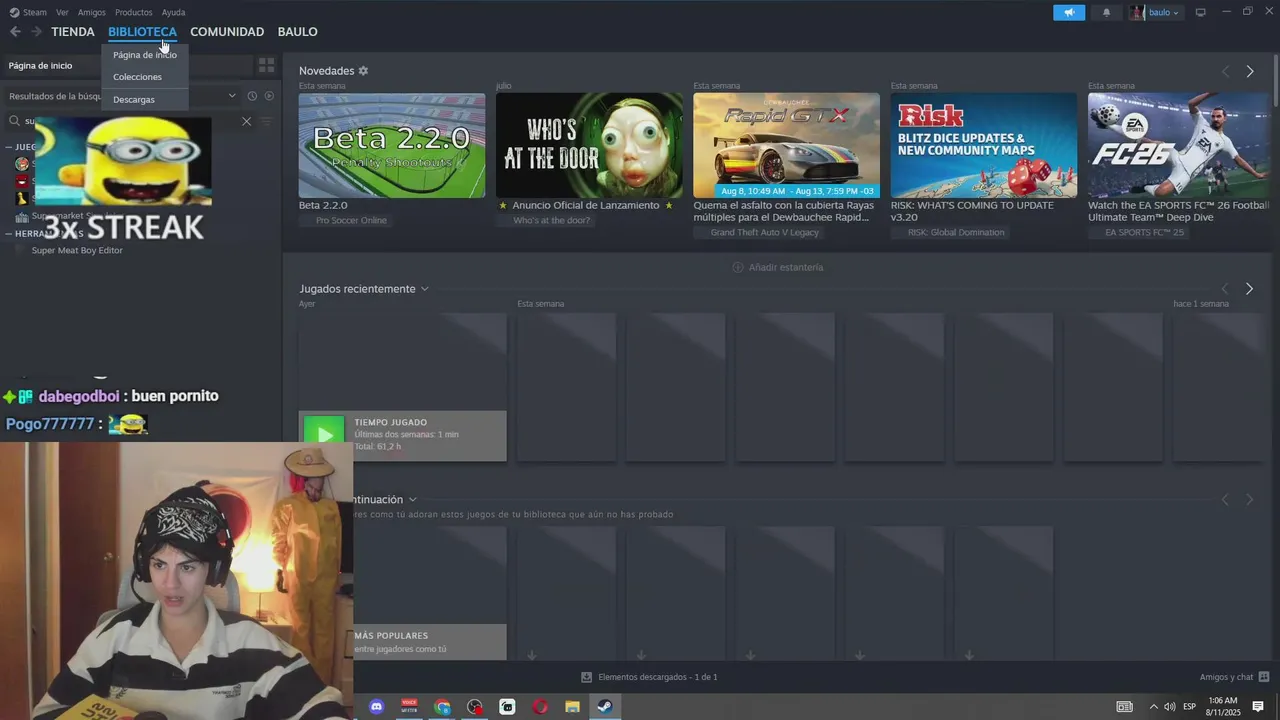Image resolution: width=1280 pixels, height=720 pixels.
Task: Go forward with the right navigation arrow
Action: (36, 32)
